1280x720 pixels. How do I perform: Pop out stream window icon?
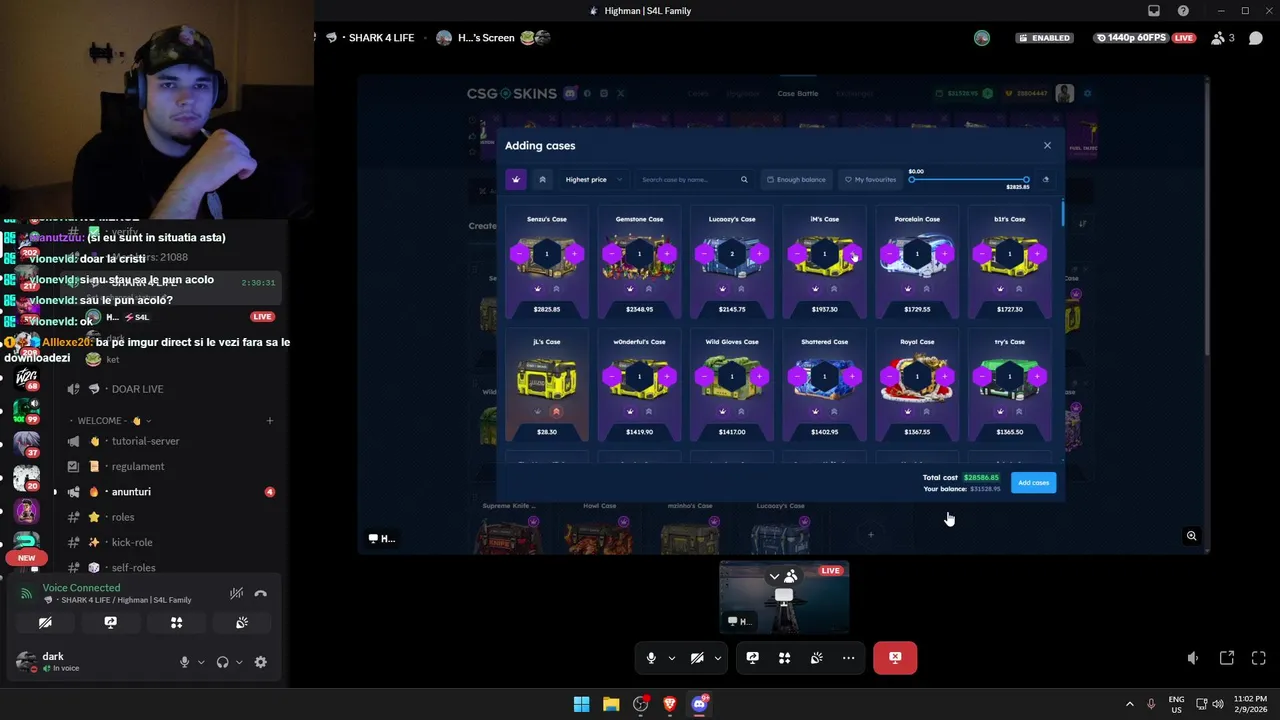[x=1227, y=658]
